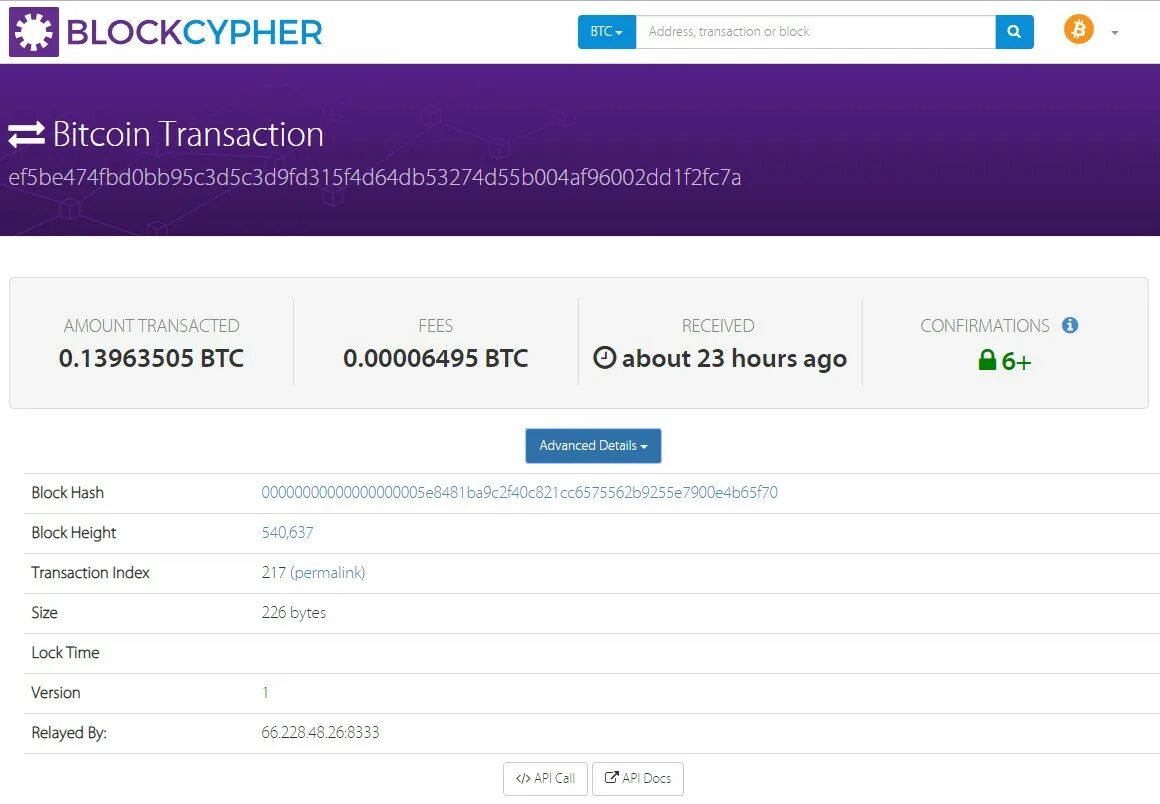This screenshot has width=1160, height=804.
Task: Click the confirmations info icon
Action: (x=1070, y=325)
